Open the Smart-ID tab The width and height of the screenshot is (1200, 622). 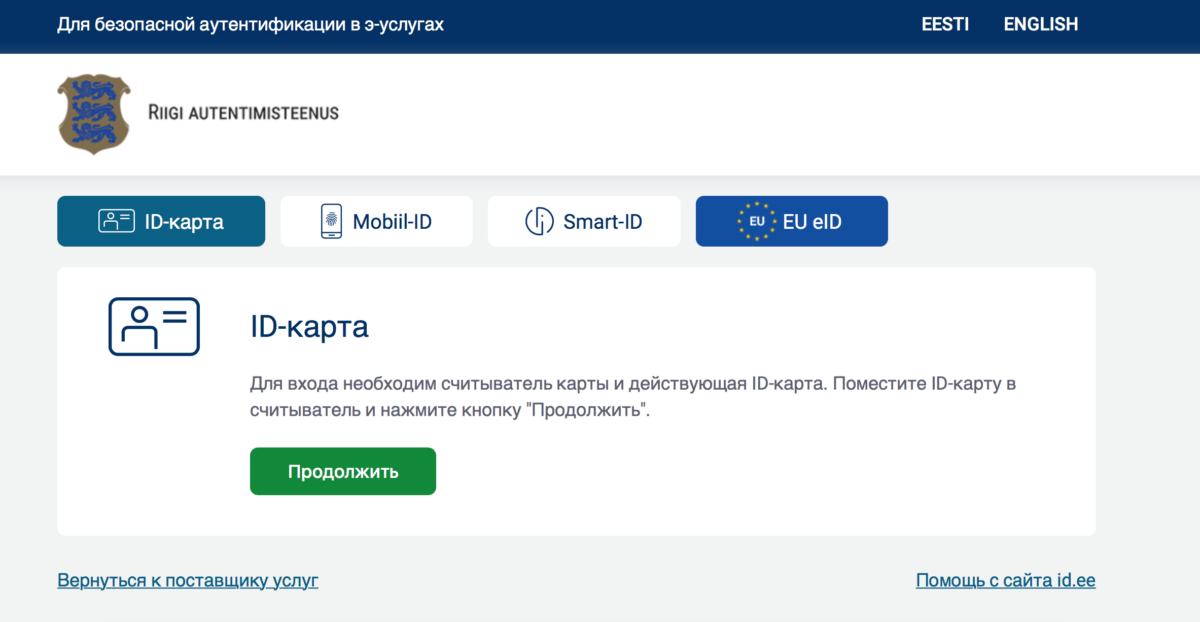[x=584, y=221]
